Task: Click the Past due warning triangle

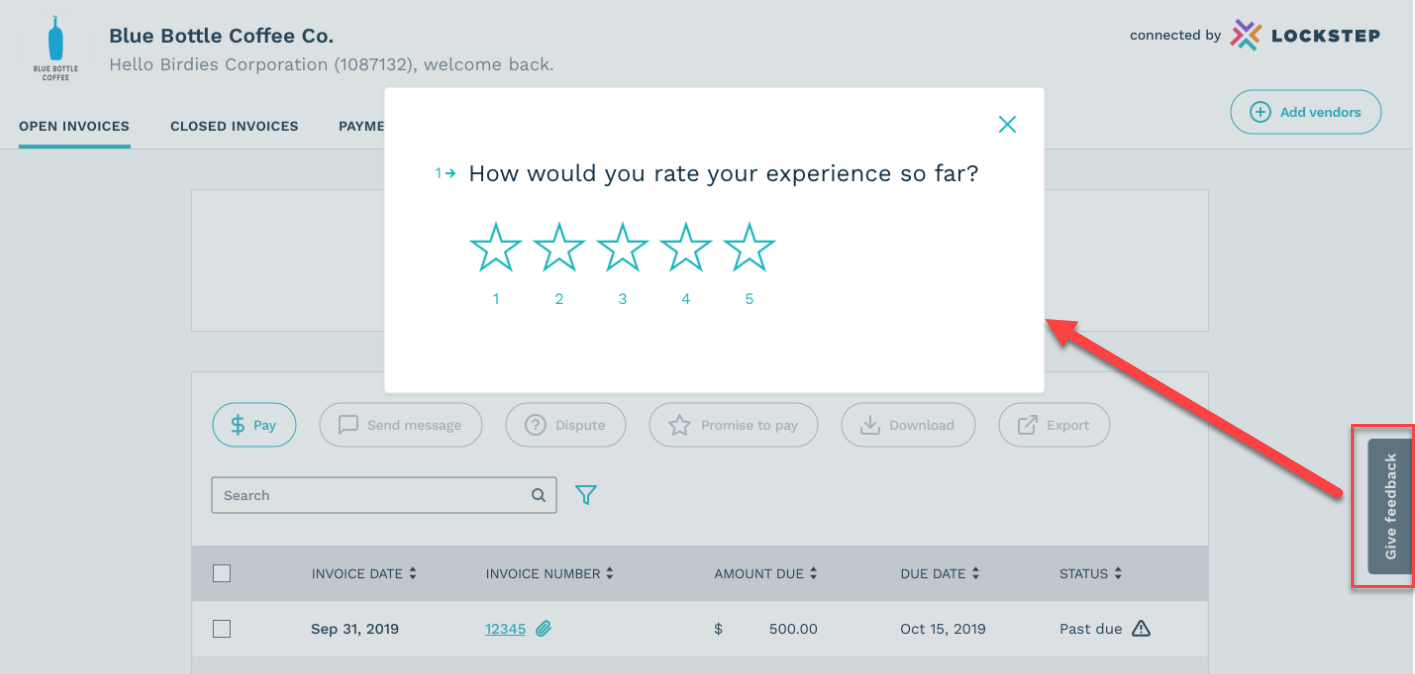Action: [1141, 629]
